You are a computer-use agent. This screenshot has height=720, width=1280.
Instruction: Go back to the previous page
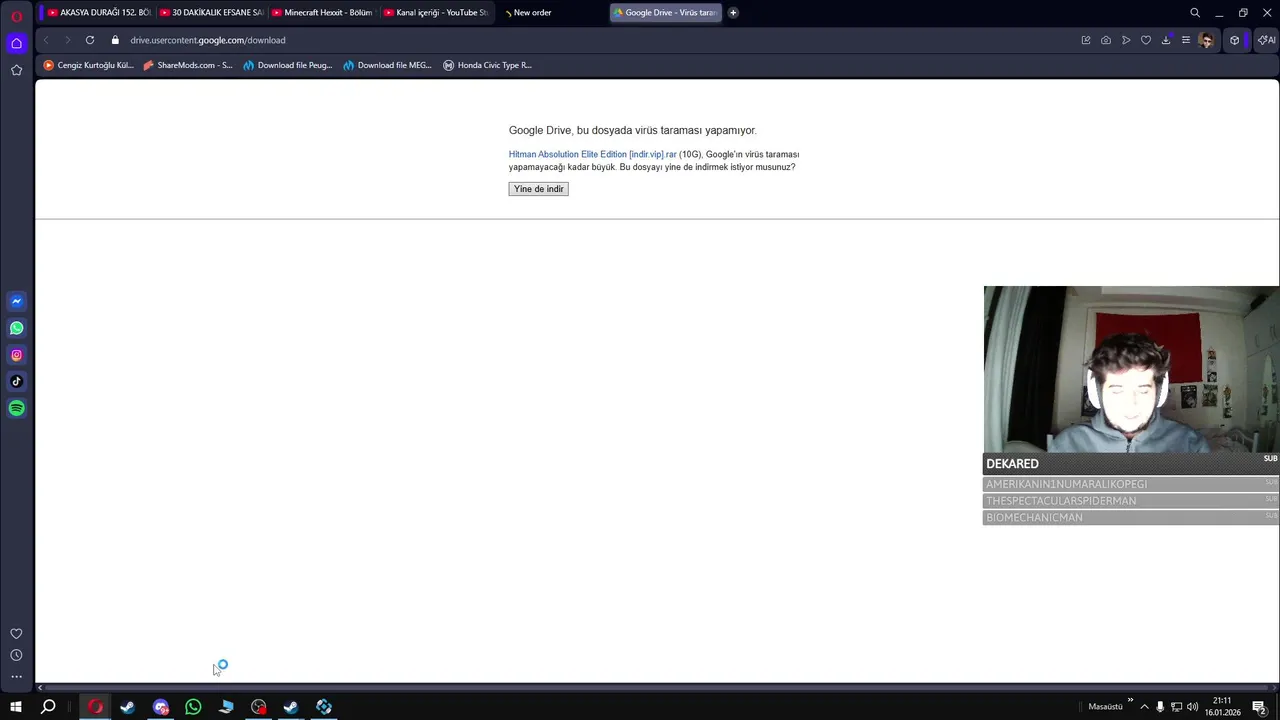click(46, 40)
